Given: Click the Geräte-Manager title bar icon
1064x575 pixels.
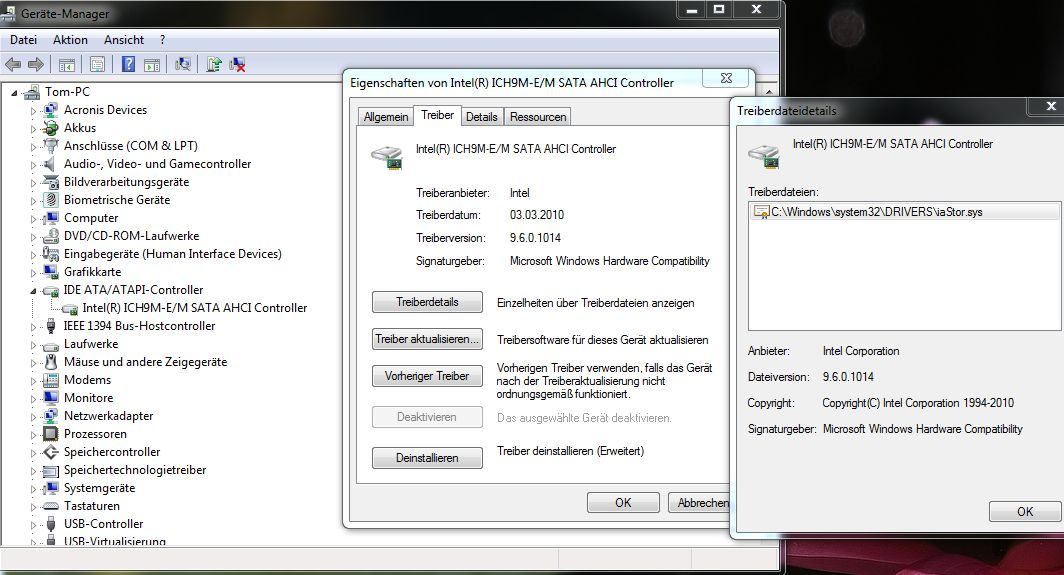Looking at the screenshot, I should pos(9,12).
